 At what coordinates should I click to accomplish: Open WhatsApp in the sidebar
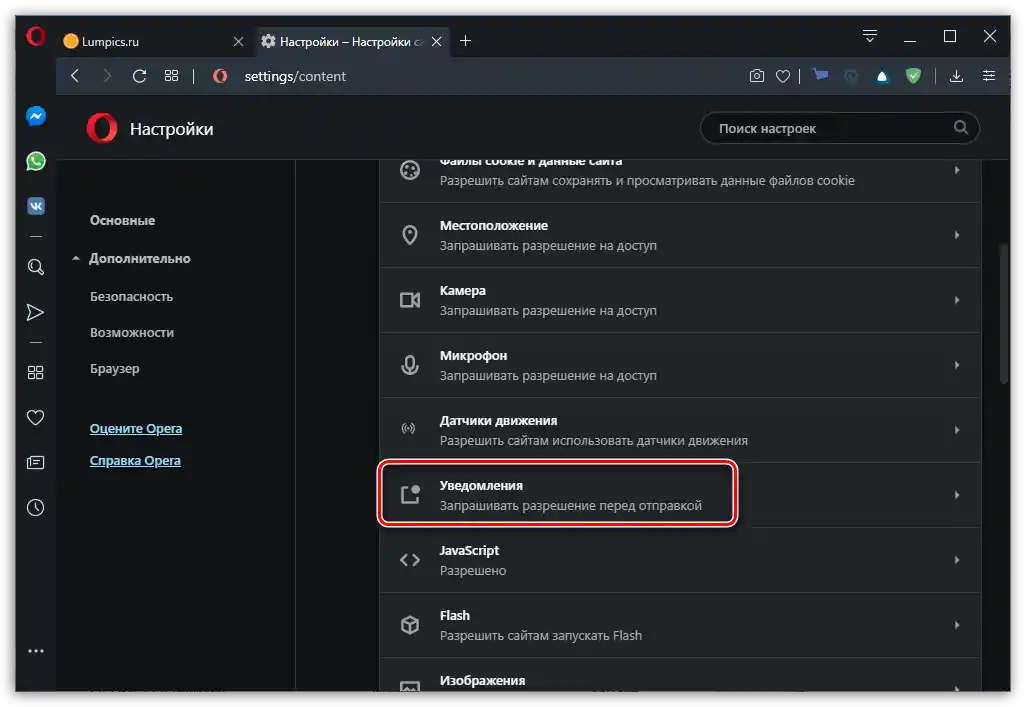coord(36,161)
